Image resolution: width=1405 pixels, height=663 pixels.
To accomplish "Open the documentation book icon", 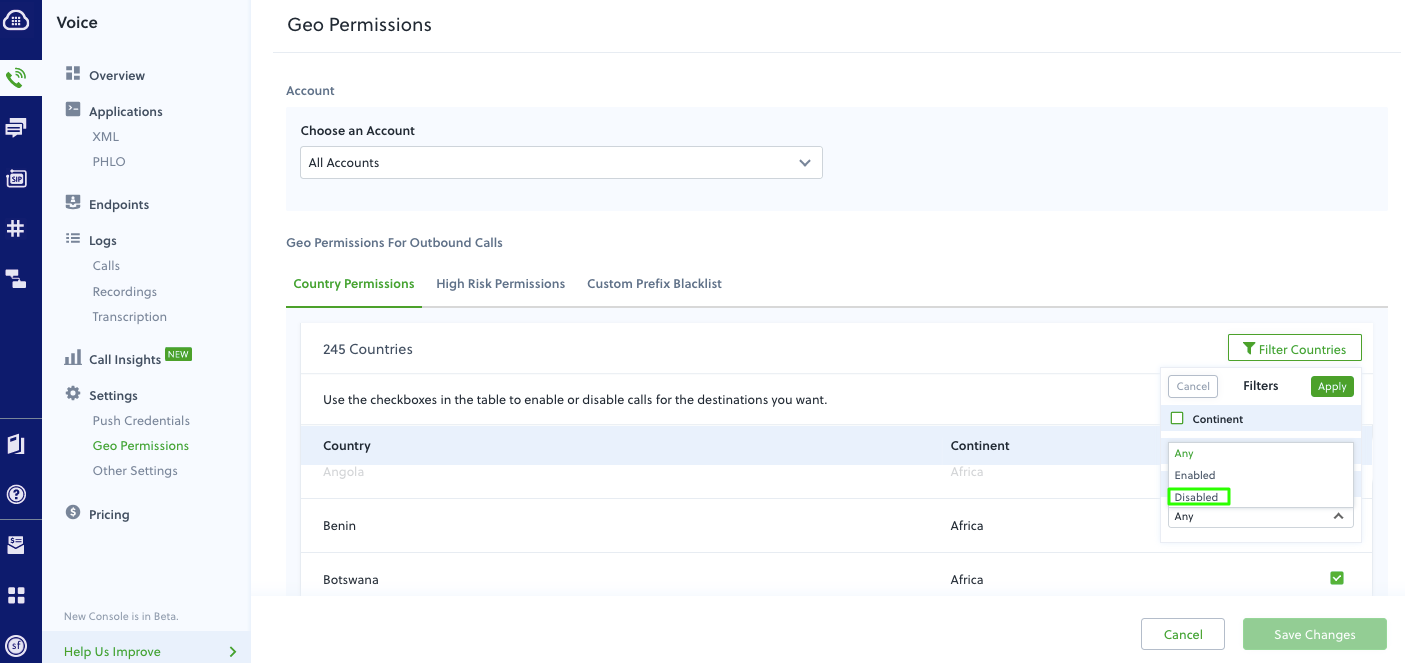I will pos(16,444).
